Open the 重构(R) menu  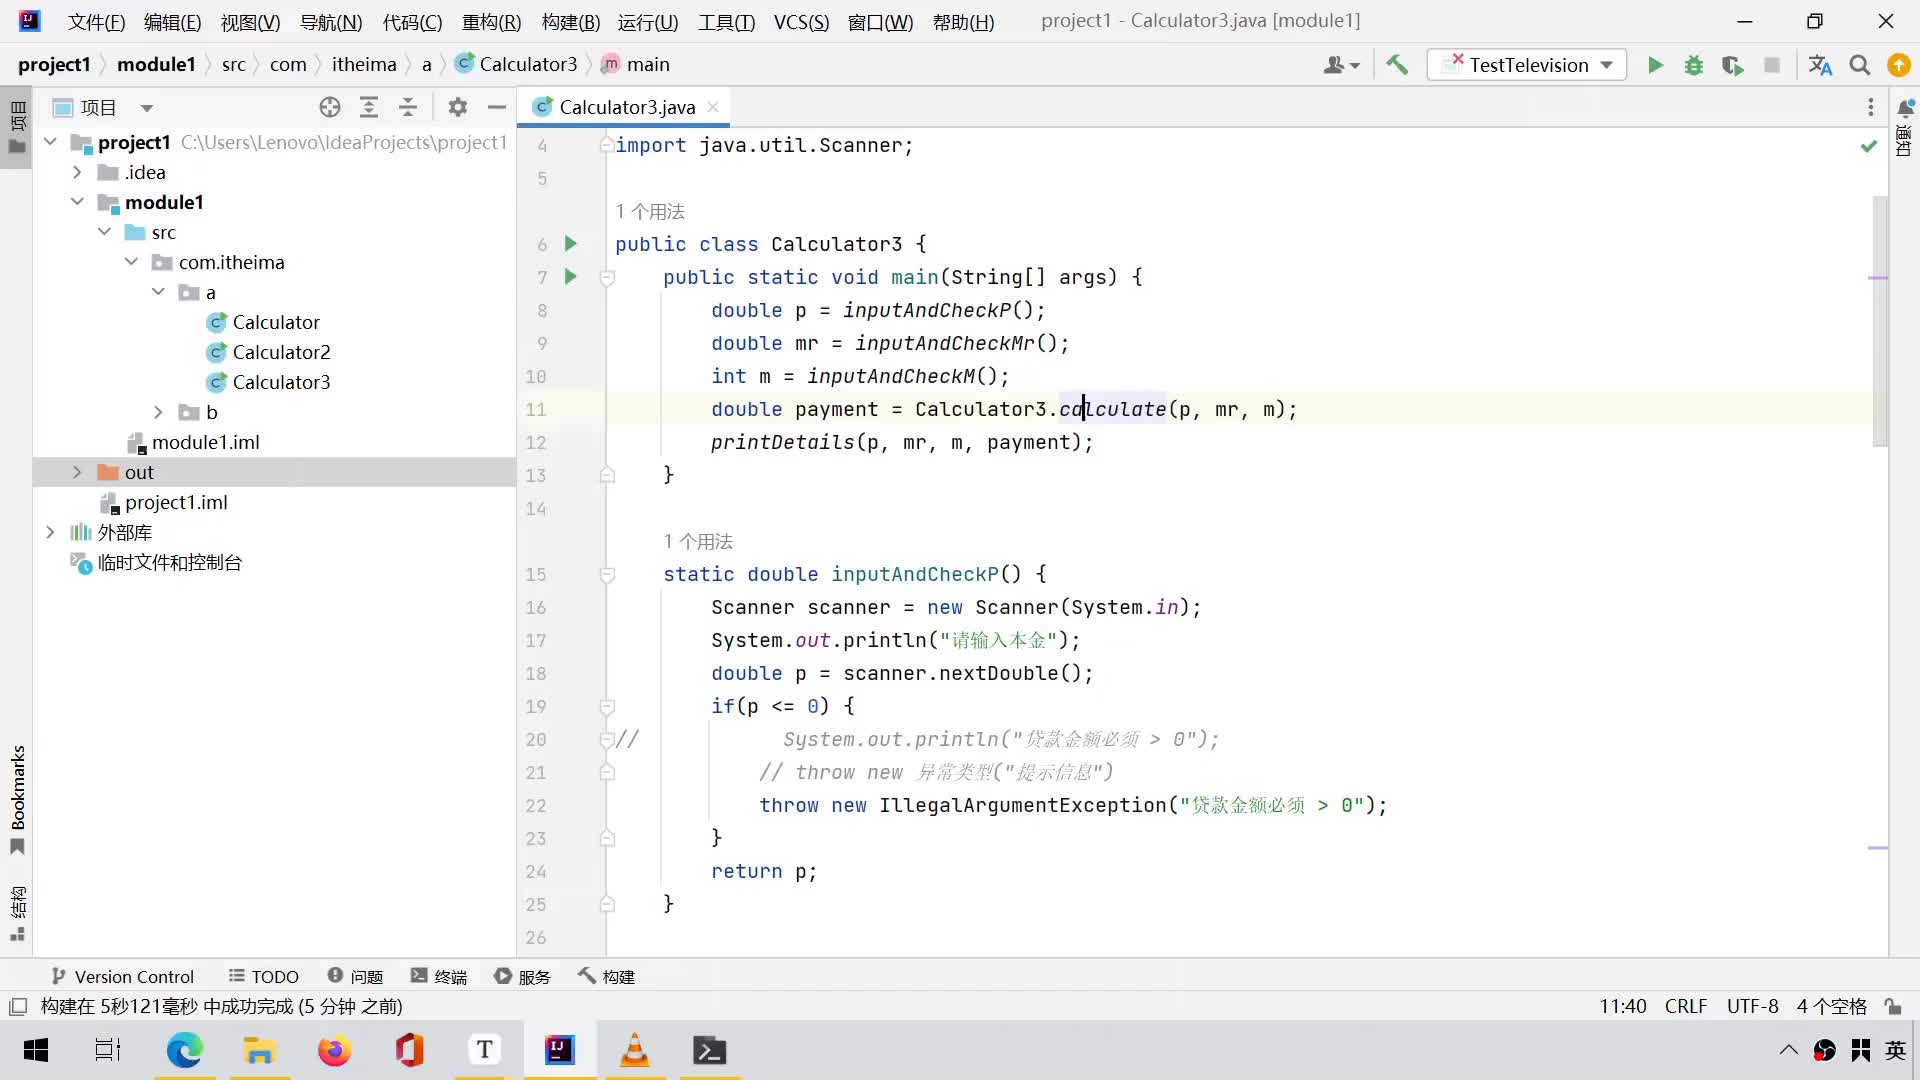click(x=491, y=22)
